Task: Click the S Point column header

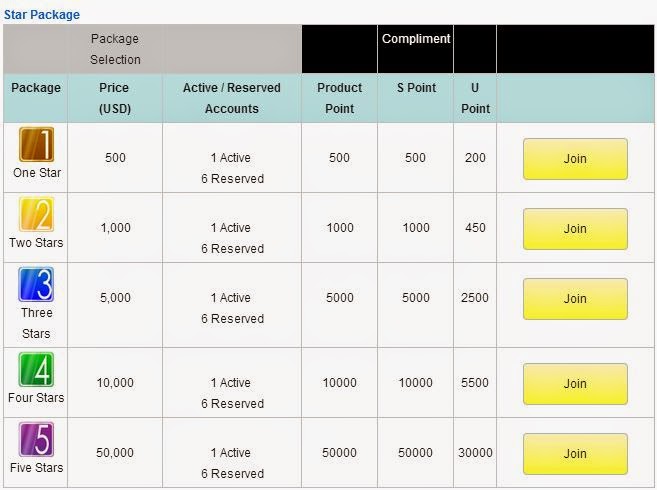Action: (x=416, y=88)
